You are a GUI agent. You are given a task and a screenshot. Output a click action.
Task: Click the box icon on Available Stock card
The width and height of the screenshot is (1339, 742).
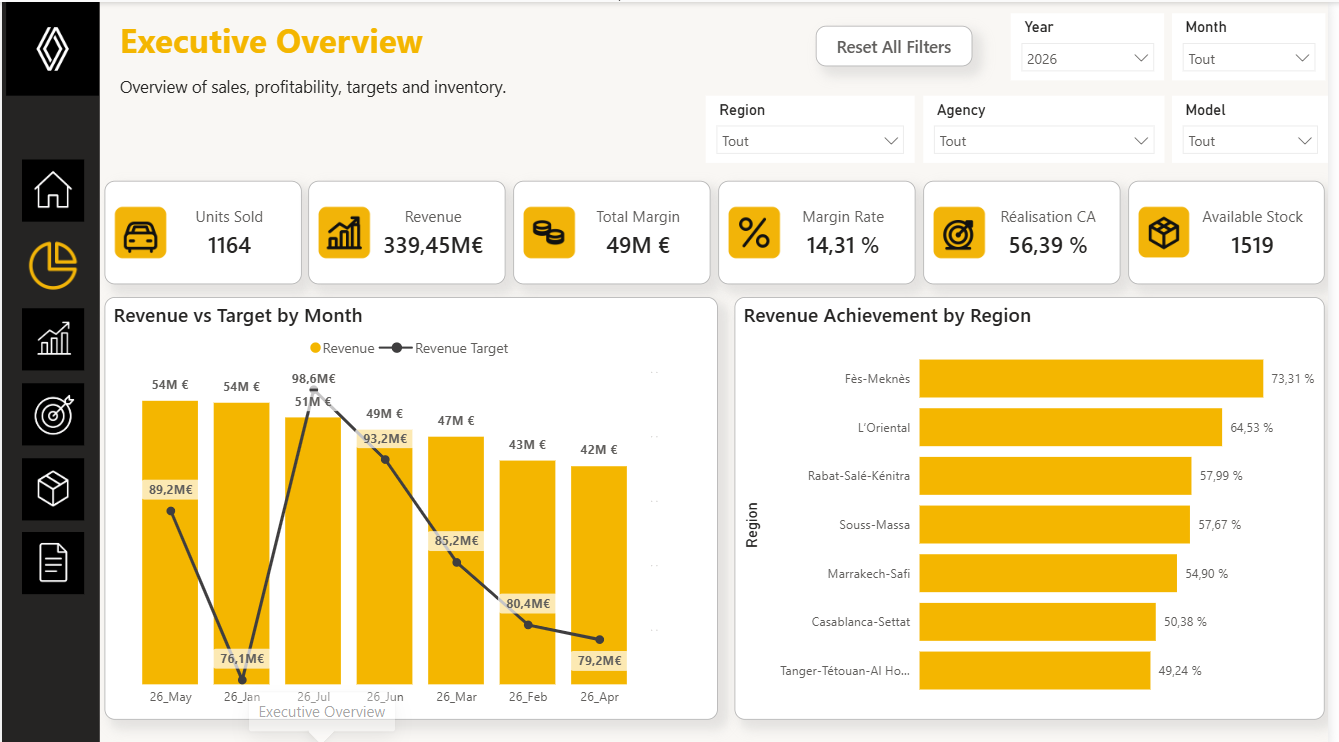click(1164, 233)
